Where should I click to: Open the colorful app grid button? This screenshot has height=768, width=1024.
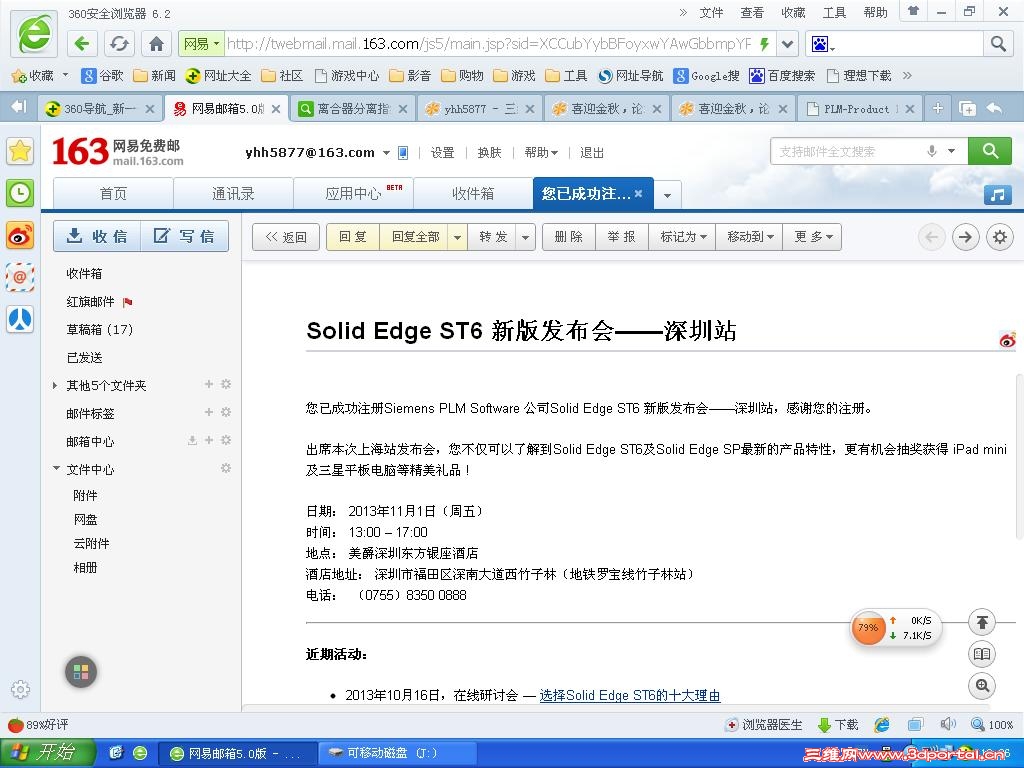[x=81, y=672]
